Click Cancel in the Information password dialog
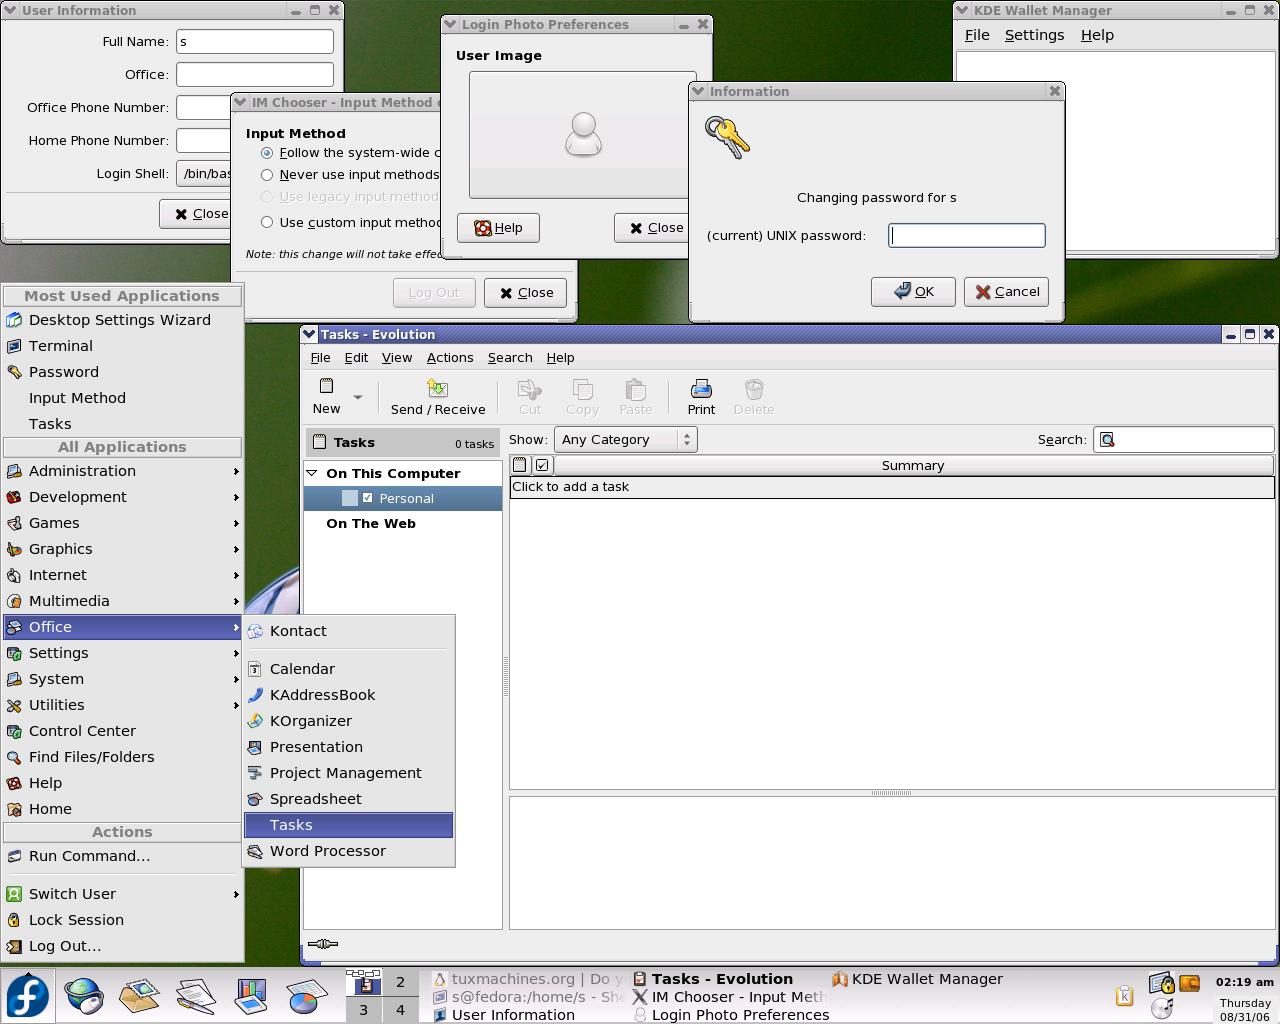 pos(1006,292)
